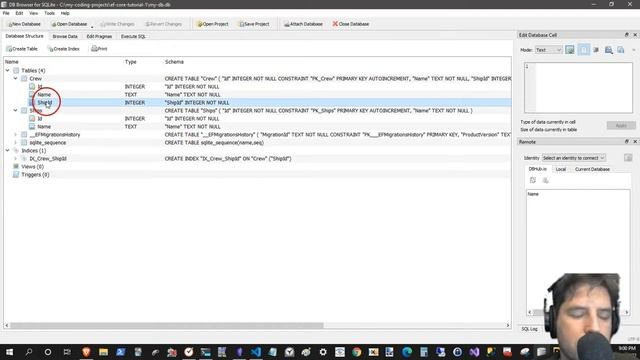Select the Name field under Ships
This screenshot has width=640, height=360.
click(x=258, y=127)
